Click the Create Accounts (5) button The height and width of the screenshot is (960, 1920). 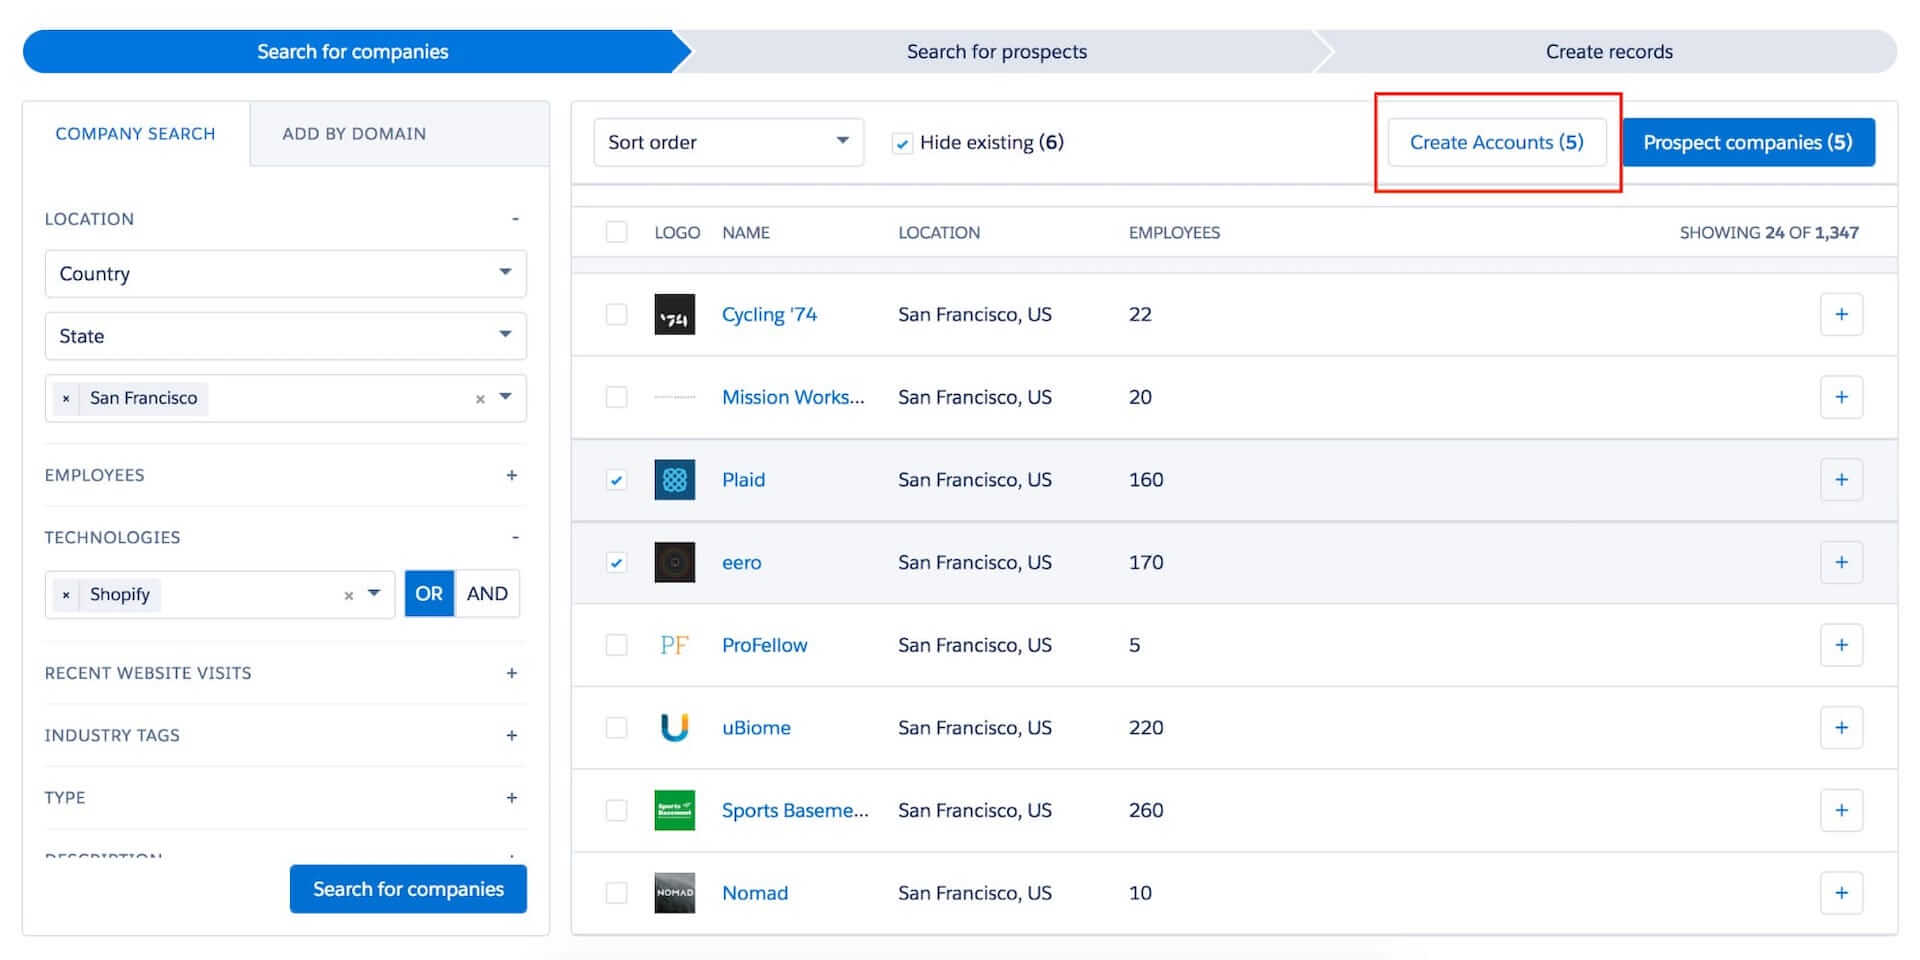[x=1496, y=142]
